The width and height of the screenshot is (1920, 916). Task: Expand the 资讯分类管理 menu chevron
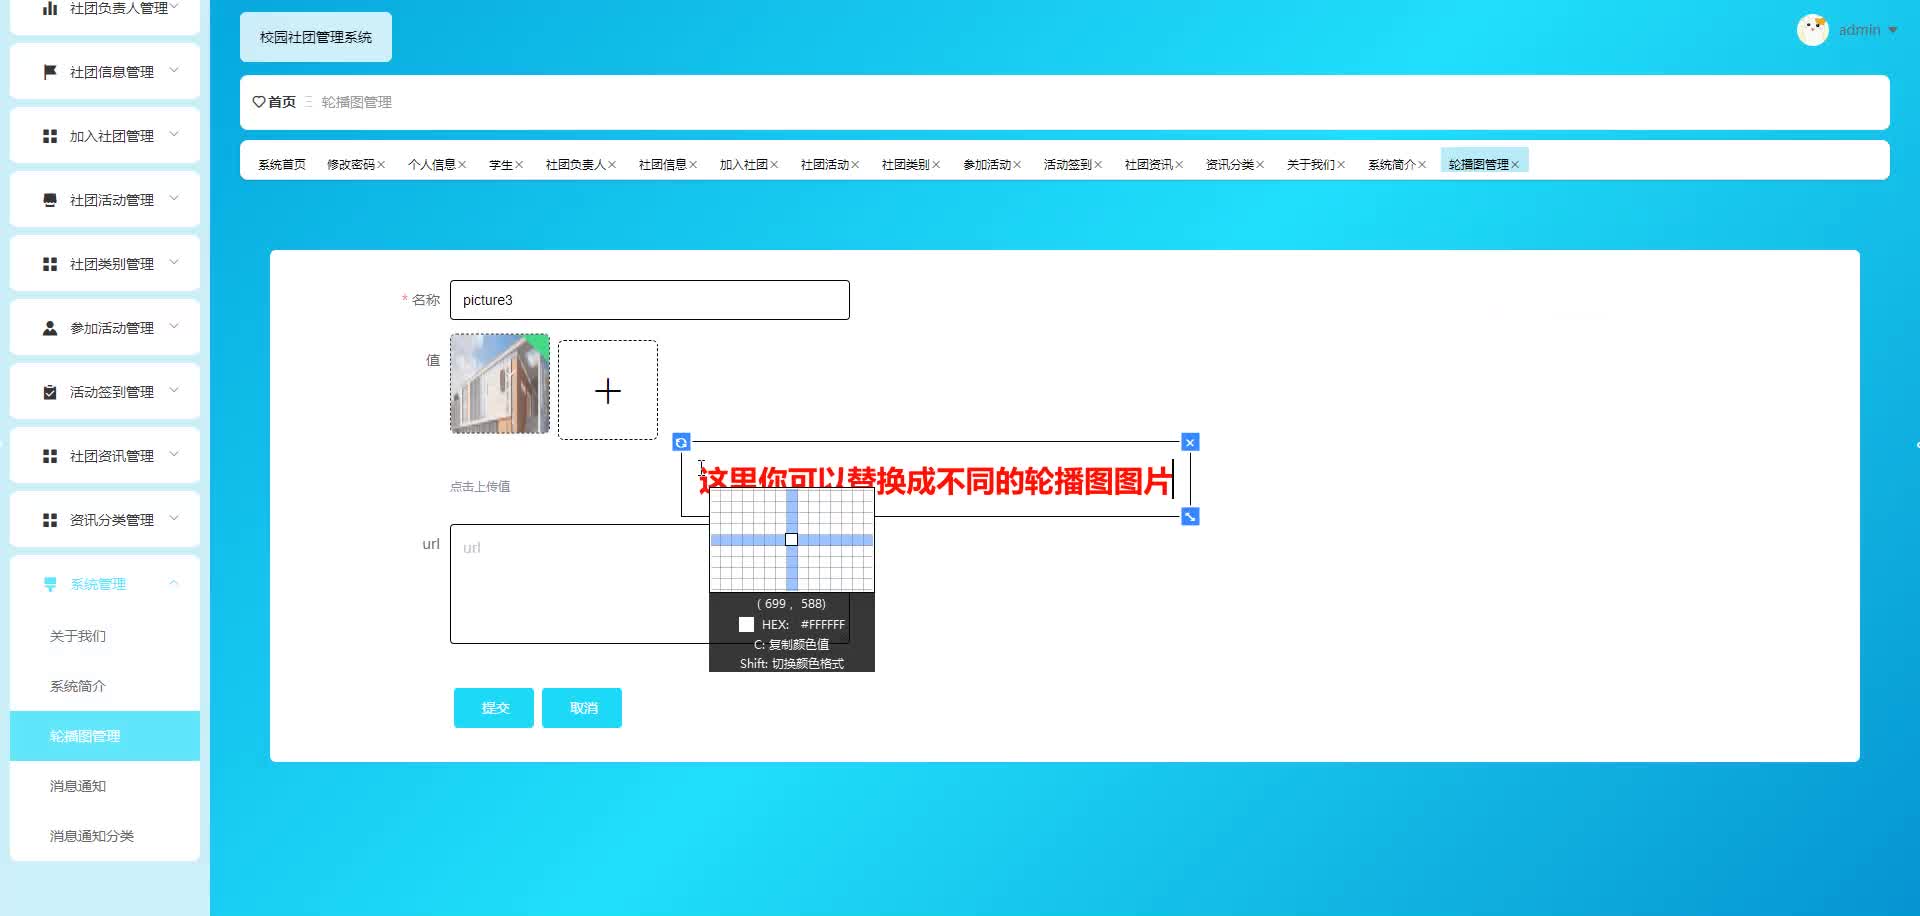[x=174, y=518]
